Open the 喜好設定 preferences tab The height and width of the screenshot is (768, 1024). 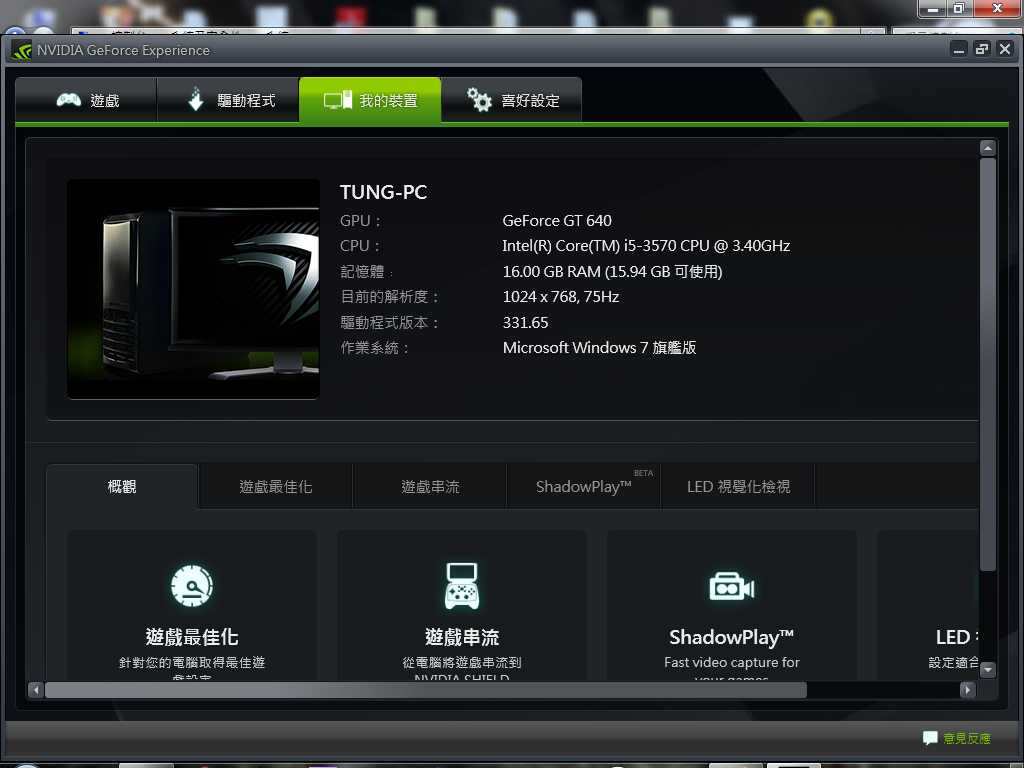point(511,100)
